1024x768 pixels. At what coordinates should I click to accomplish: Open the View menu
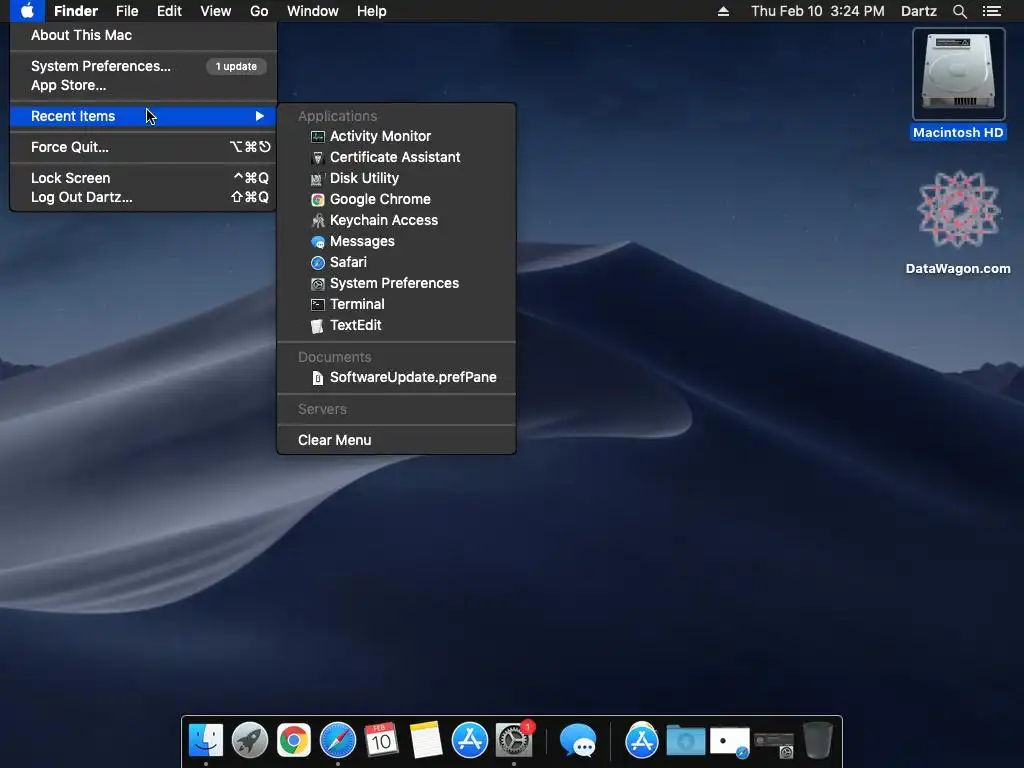pos(216,11)
